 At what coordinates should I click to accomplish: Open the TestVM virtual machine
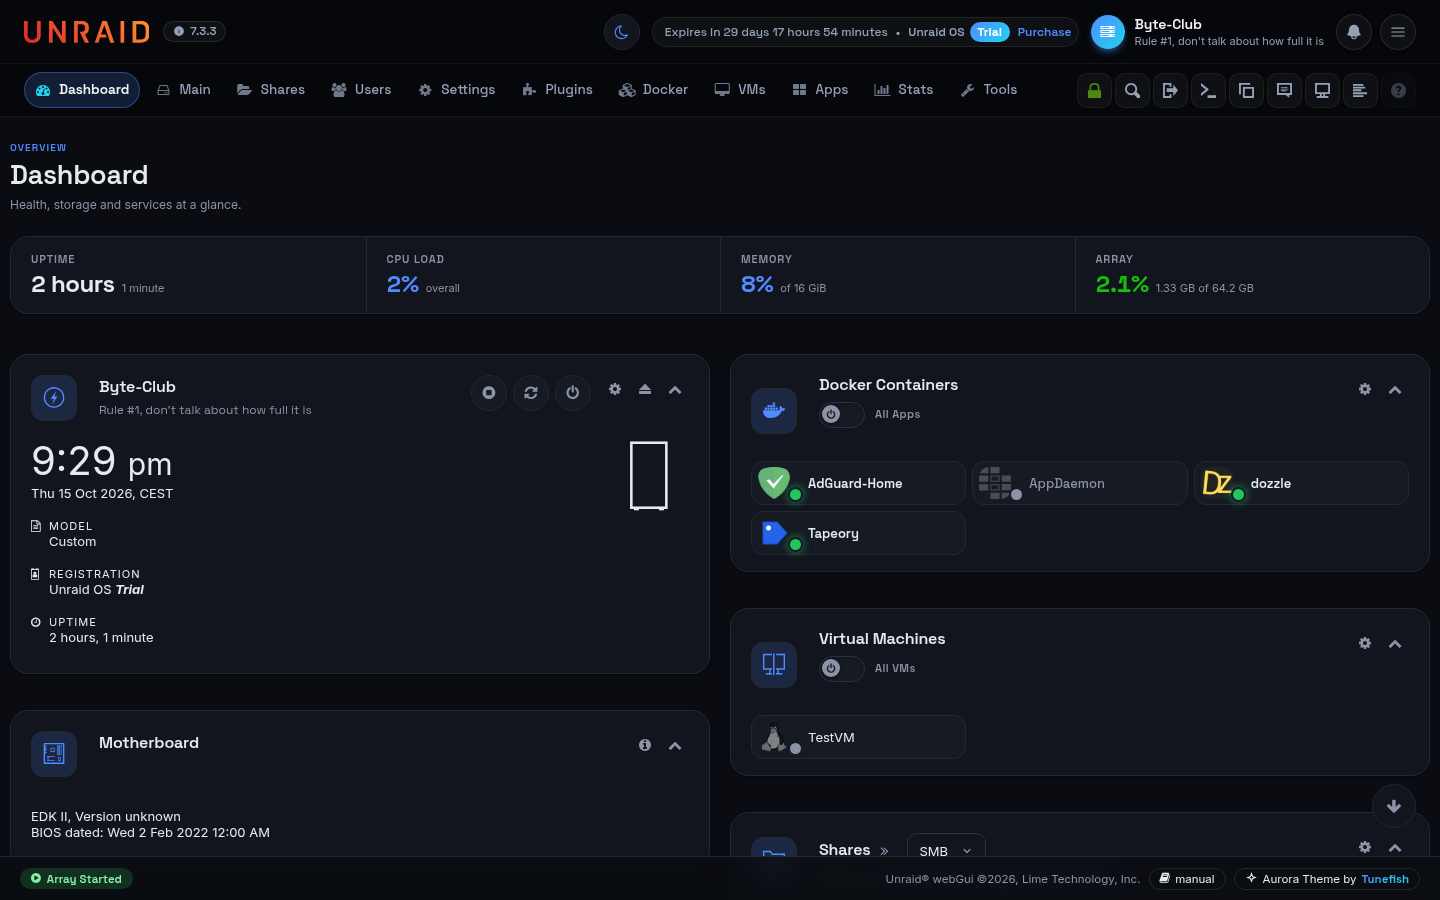point(858,737)
